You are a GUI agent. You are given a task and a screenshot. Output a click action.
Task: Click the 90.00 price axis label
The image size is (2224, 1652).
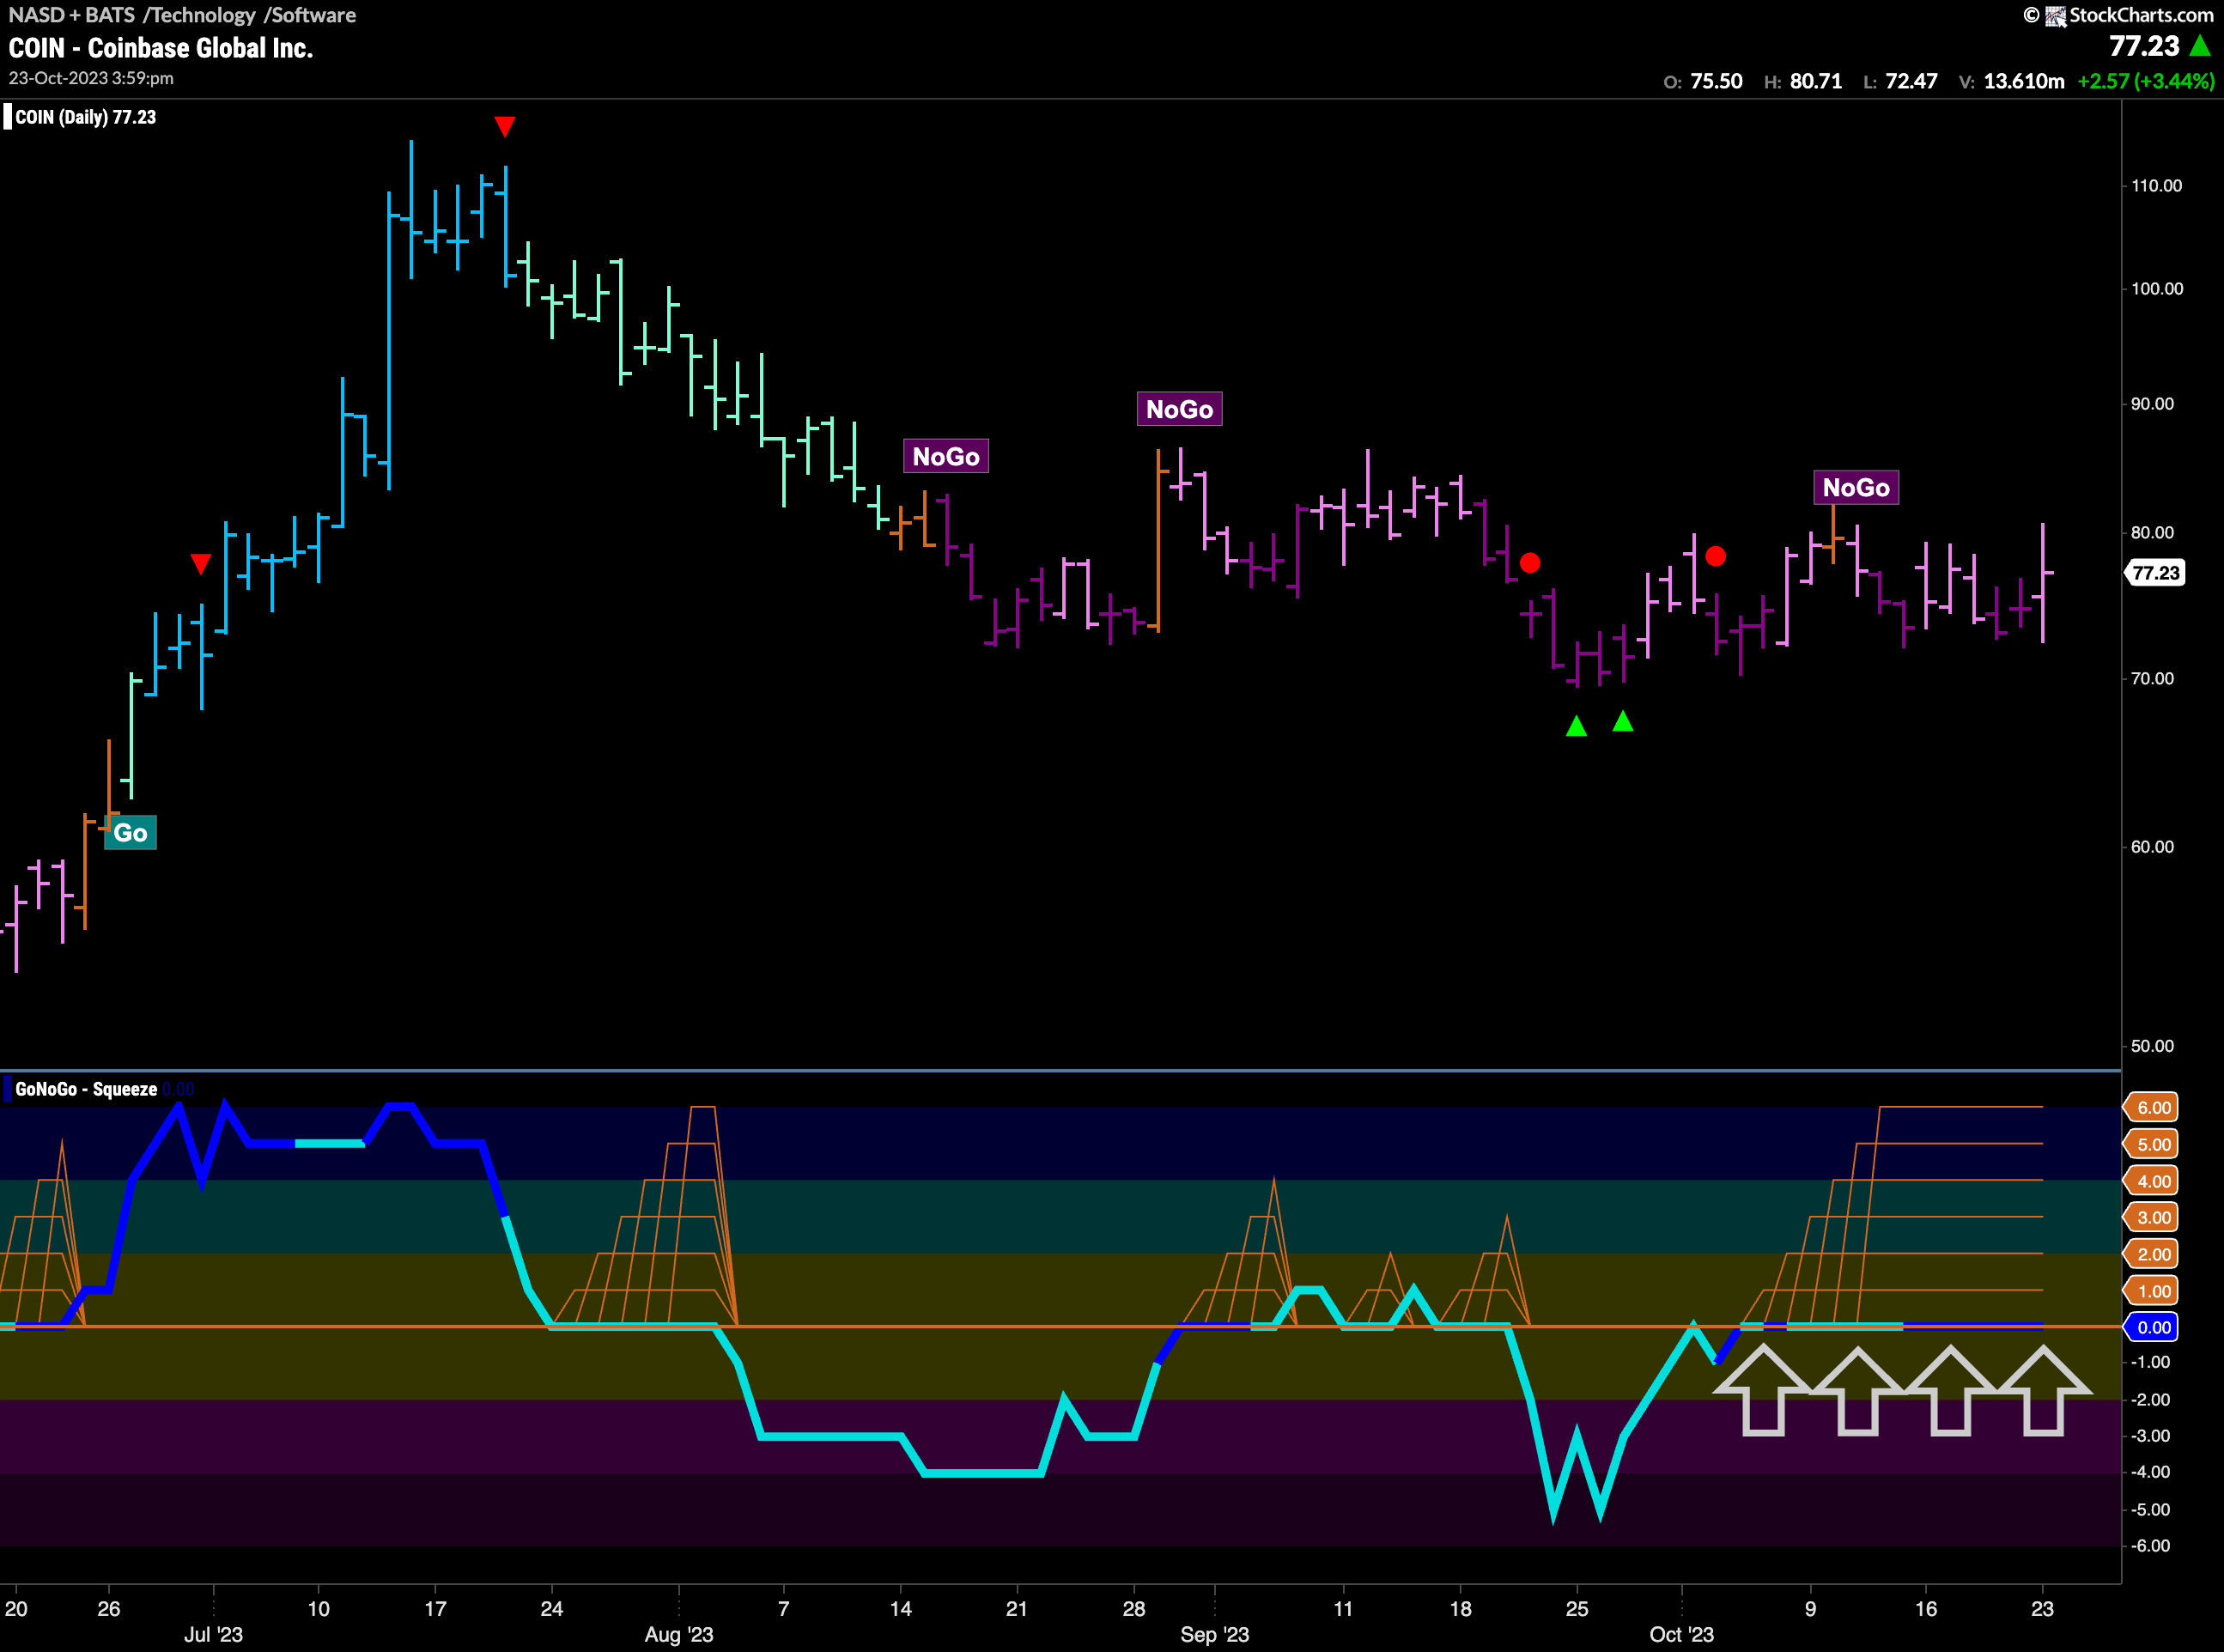(x=2152, y=404)
